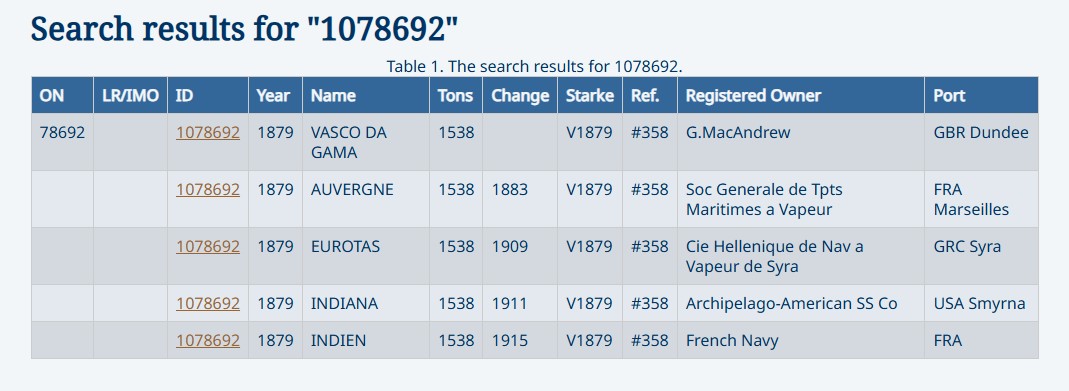This screenshot has width=1069, height=391.
Task: Click the Starke column header
Action: point(590,95)
